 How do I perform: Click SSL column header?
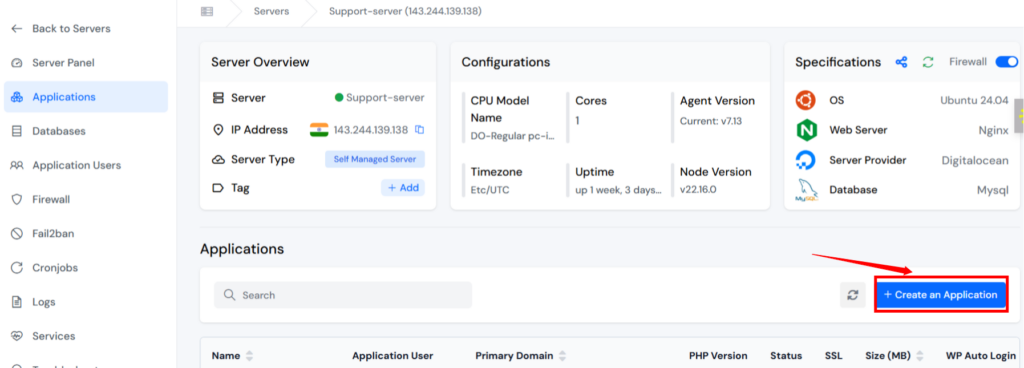tap(833, 356)
